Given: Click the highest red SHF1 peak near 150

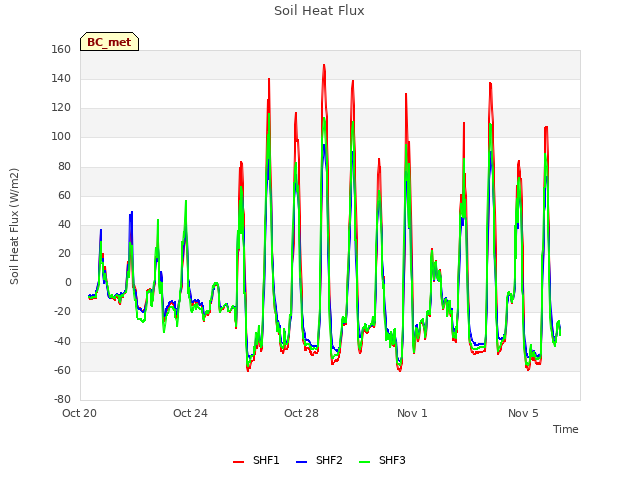Looking at the screenshot, I should coord(324,65).
